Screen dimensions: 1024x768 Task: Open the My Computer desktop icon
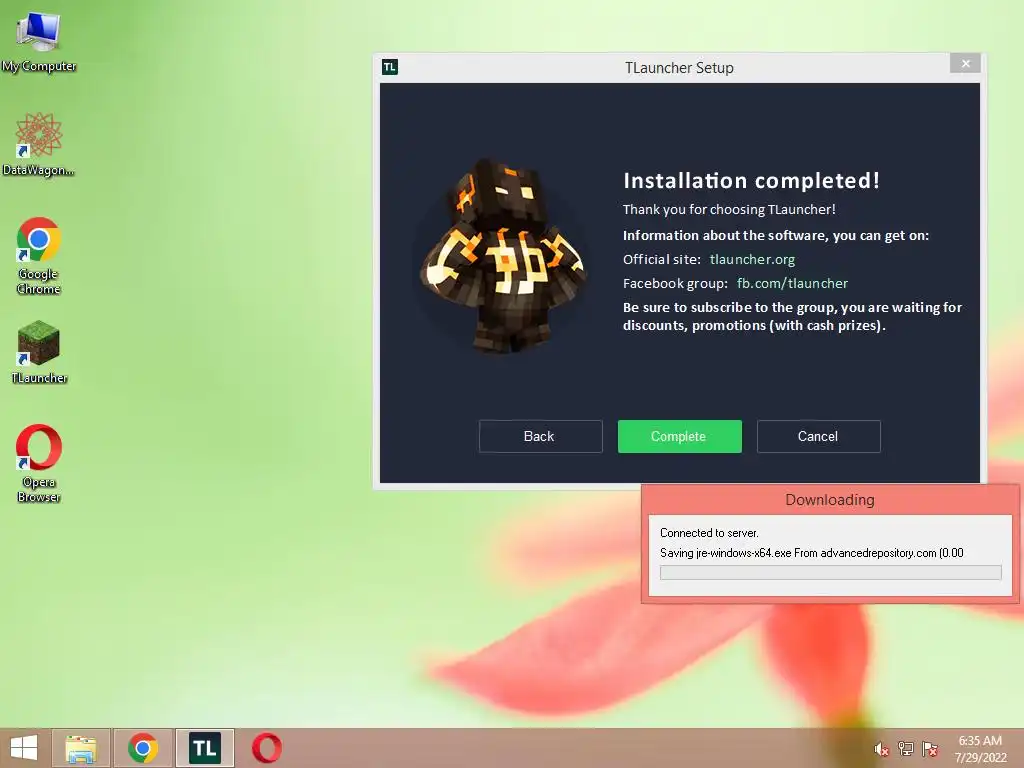pyautogui.click(x=39, y=40)
